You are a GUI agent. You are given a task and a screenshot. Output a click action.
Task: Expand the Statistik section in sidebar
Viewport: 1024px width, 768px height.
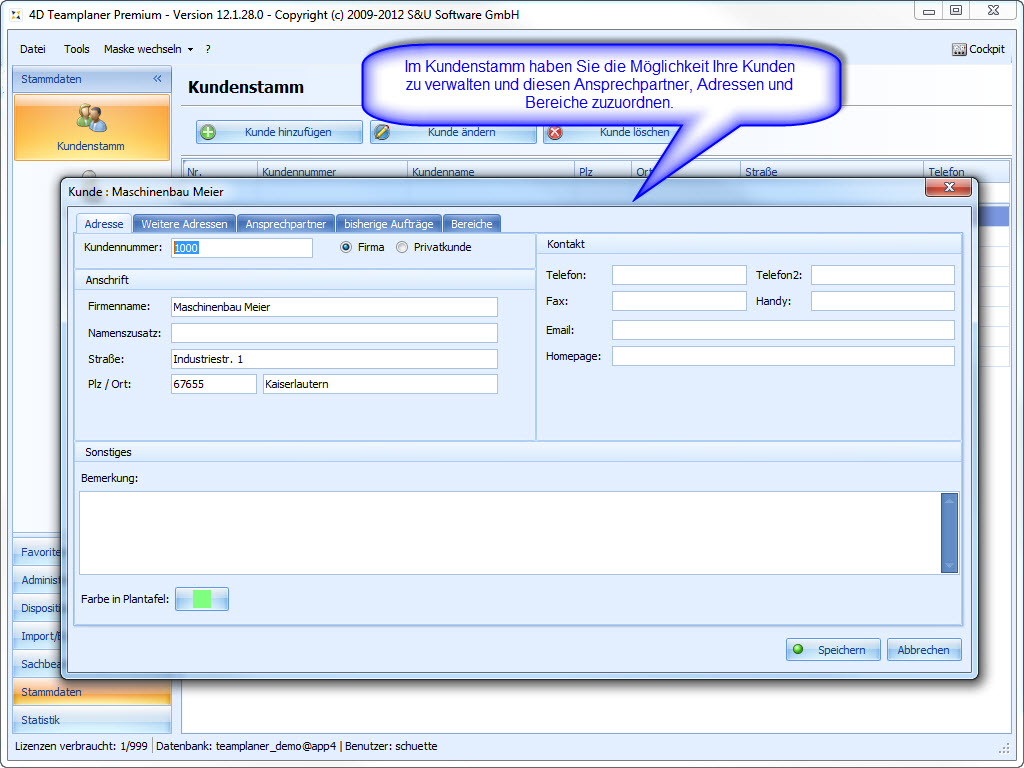coord(41,720)
